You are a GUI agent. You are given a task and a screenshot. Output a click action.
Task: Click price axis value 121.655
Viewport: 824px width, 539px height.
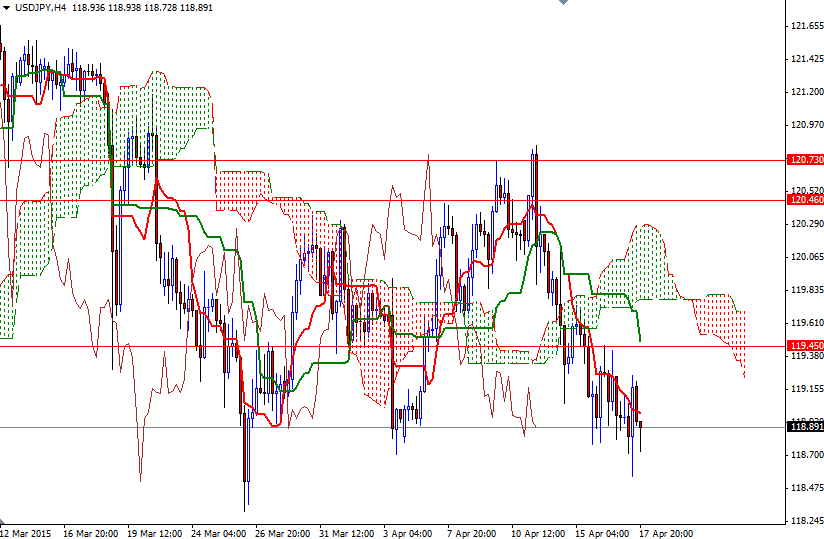(x=807, y=26)
